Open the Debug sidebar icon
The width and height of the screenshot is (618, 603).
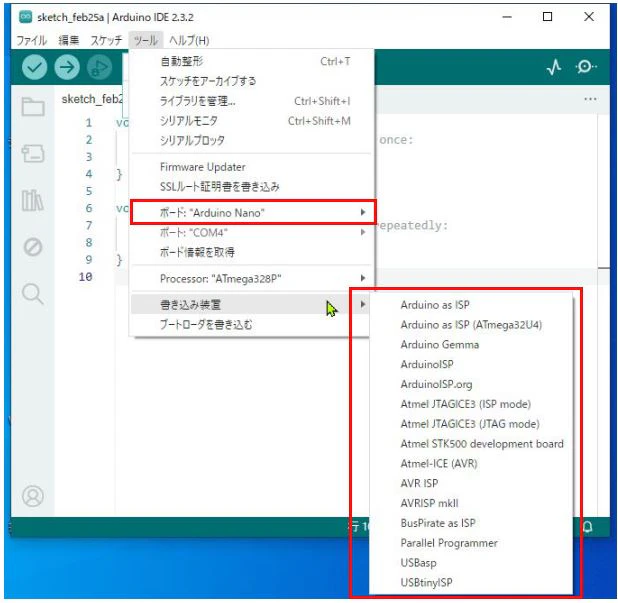pyautogui.click(x=33, y=247)
